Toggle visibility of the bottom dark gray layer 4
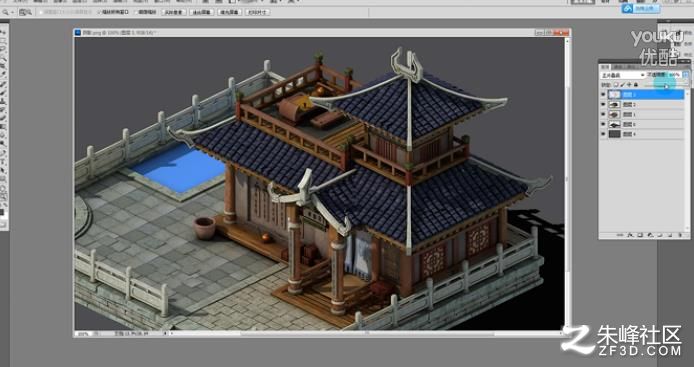 coord(603,134)
